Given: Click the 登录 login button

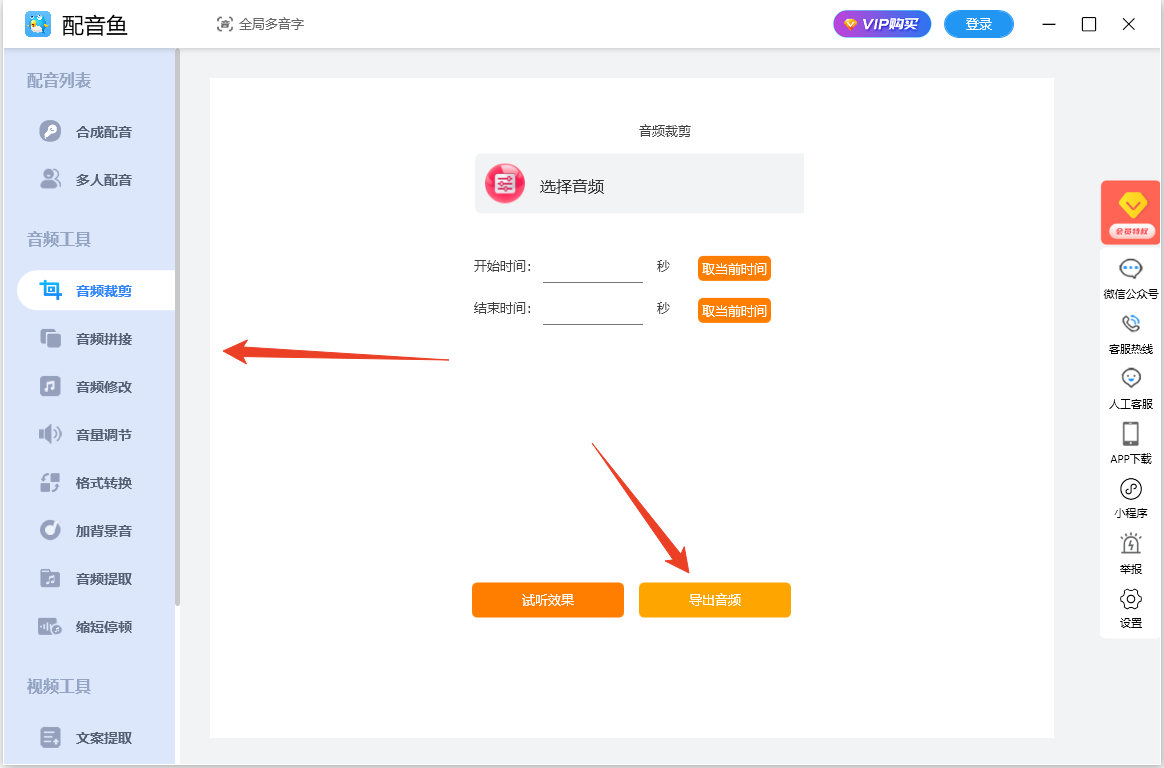Looking at the screenshot, I should 978,24.
